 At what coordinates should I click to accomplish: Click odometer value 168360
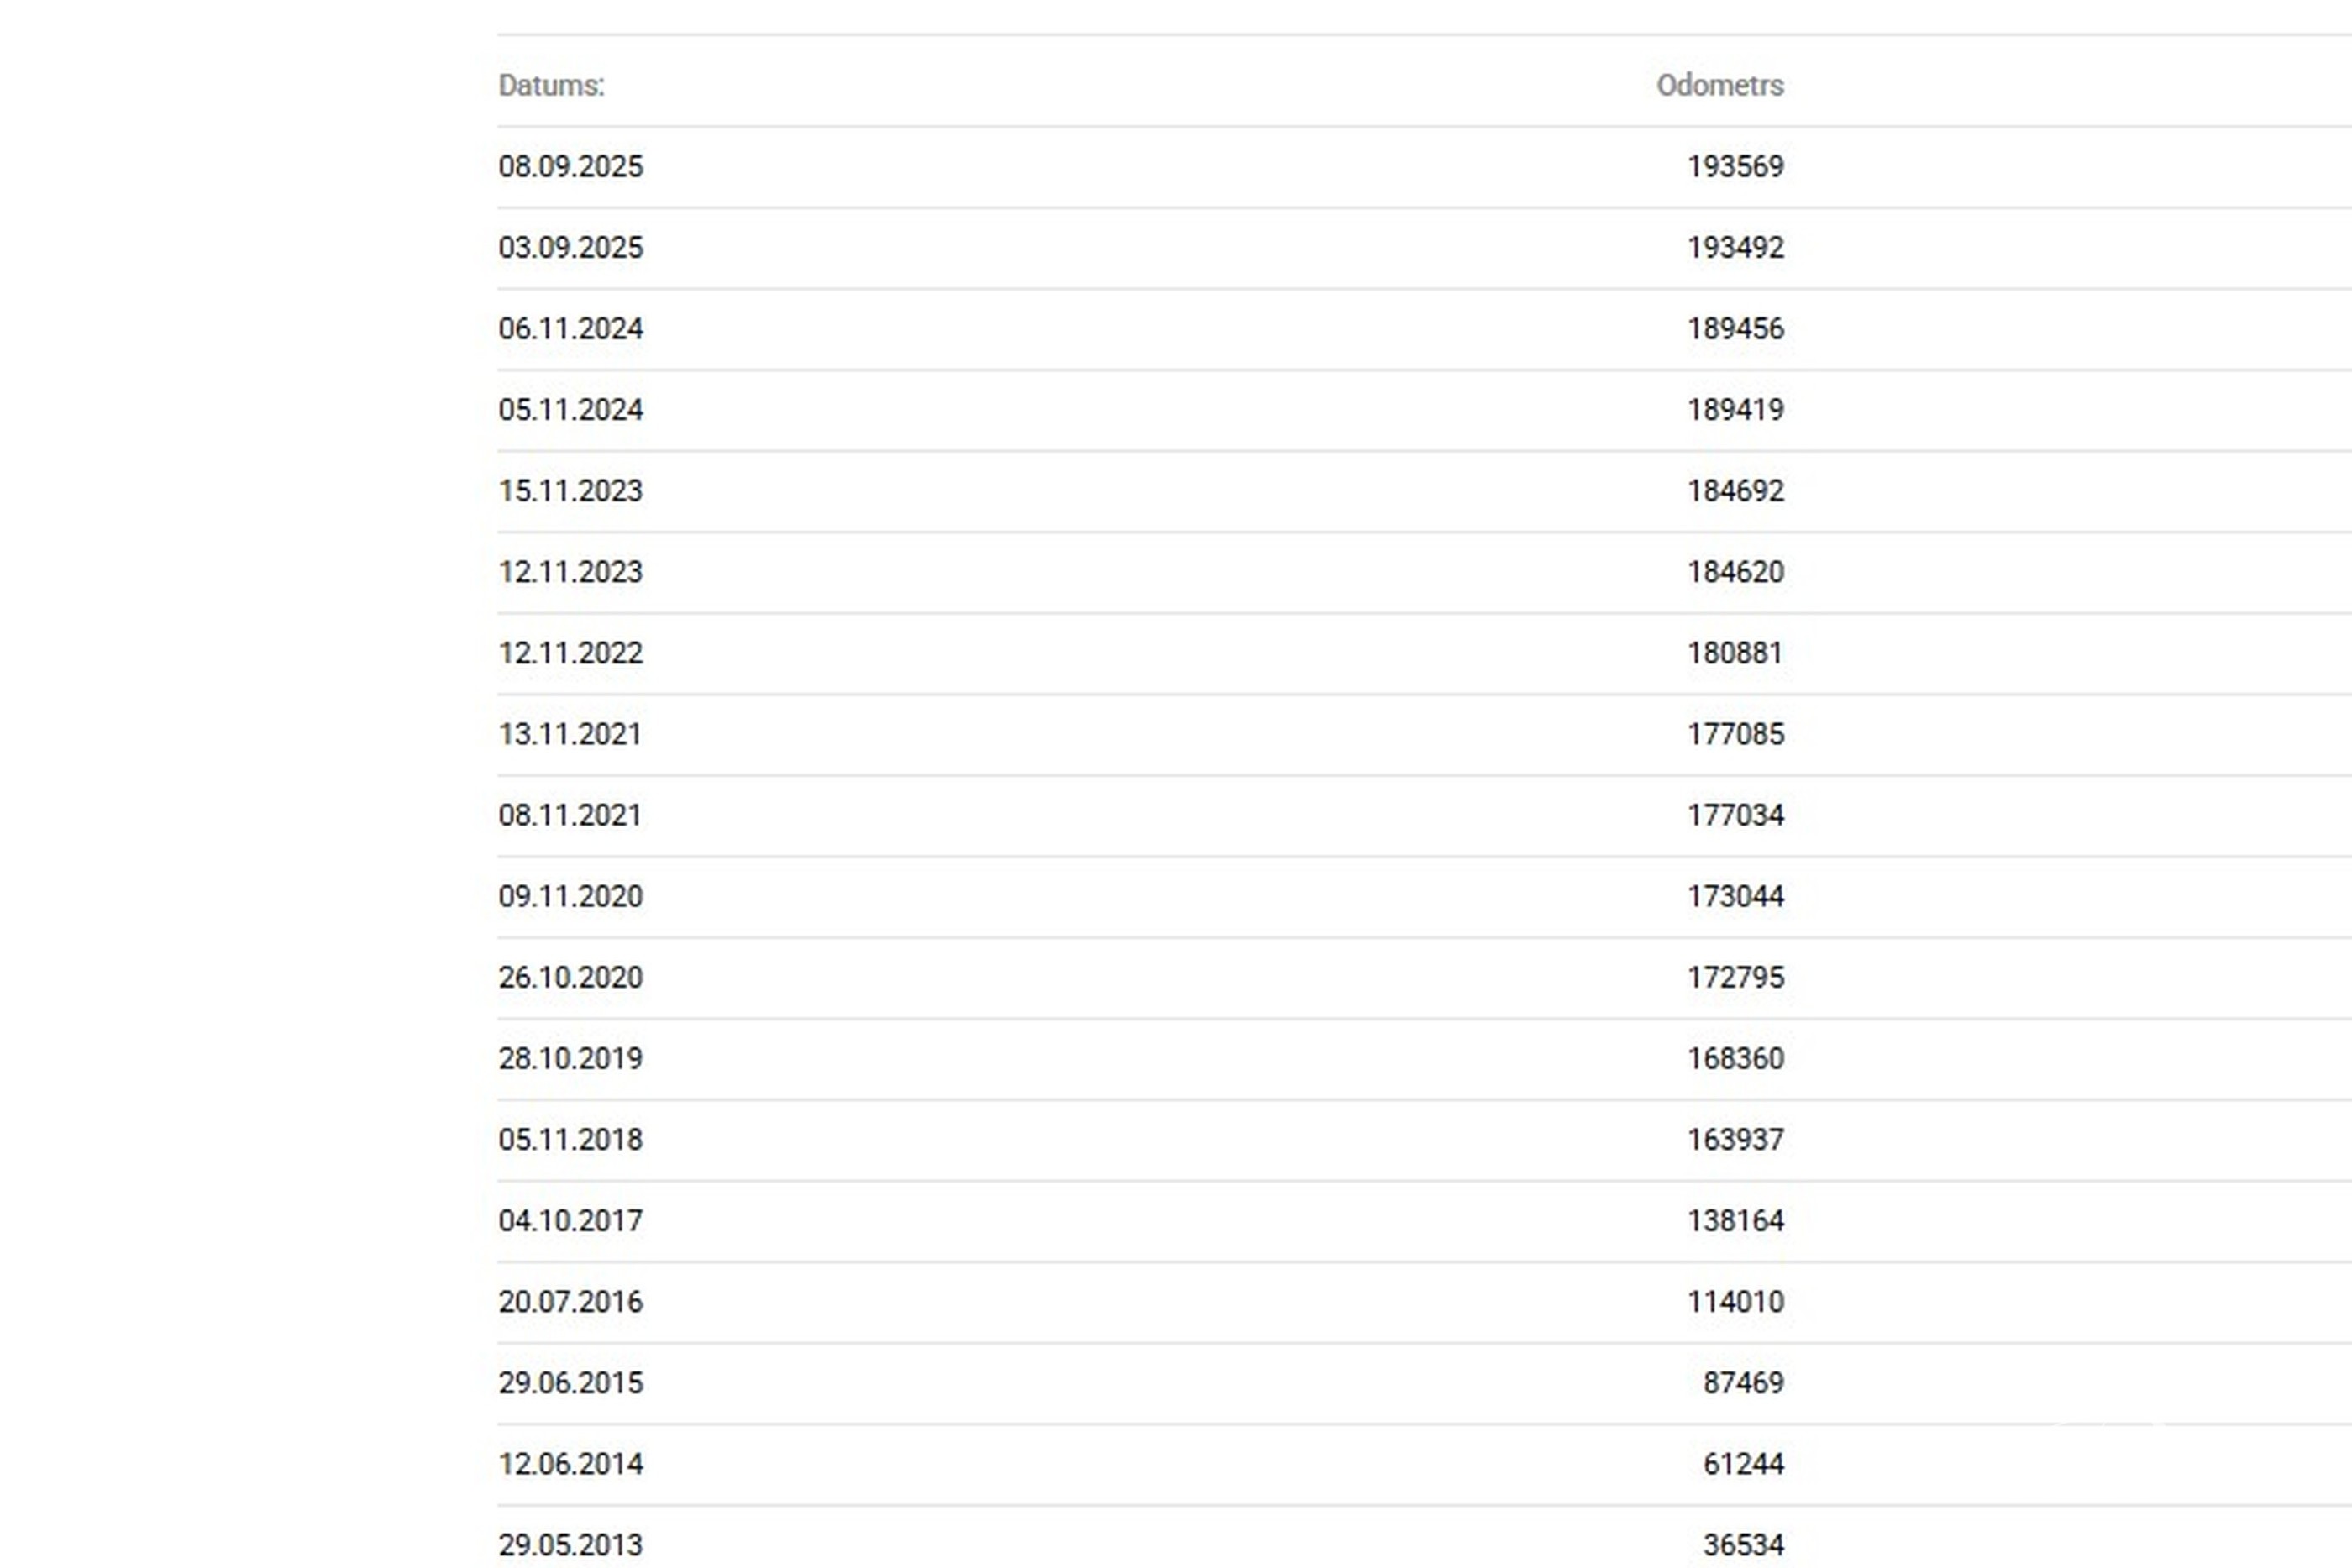tap(1735, 1058)
